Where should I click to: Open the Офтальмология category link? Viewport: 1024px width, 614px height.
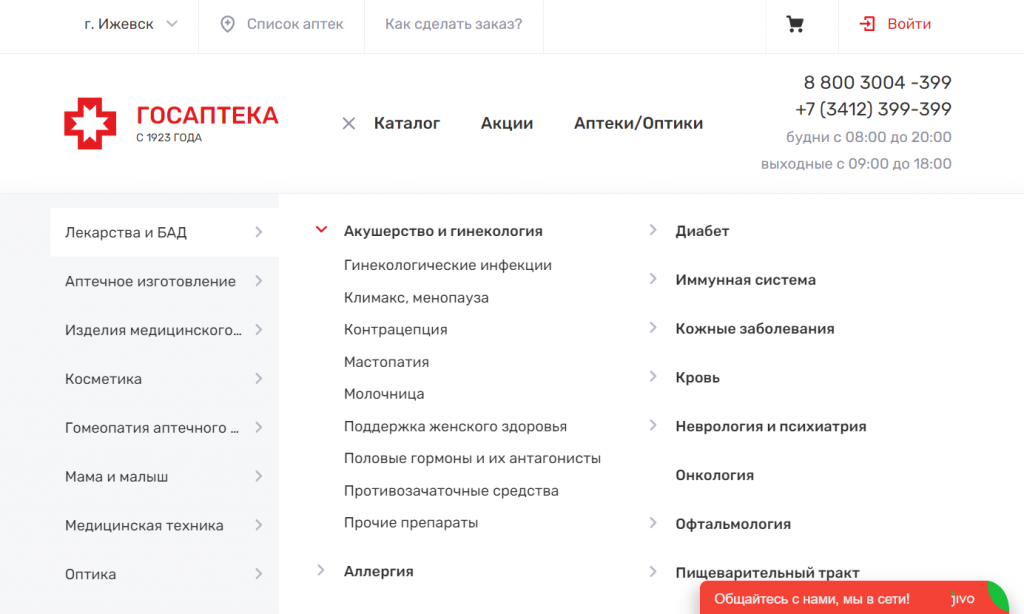(733, 525)
